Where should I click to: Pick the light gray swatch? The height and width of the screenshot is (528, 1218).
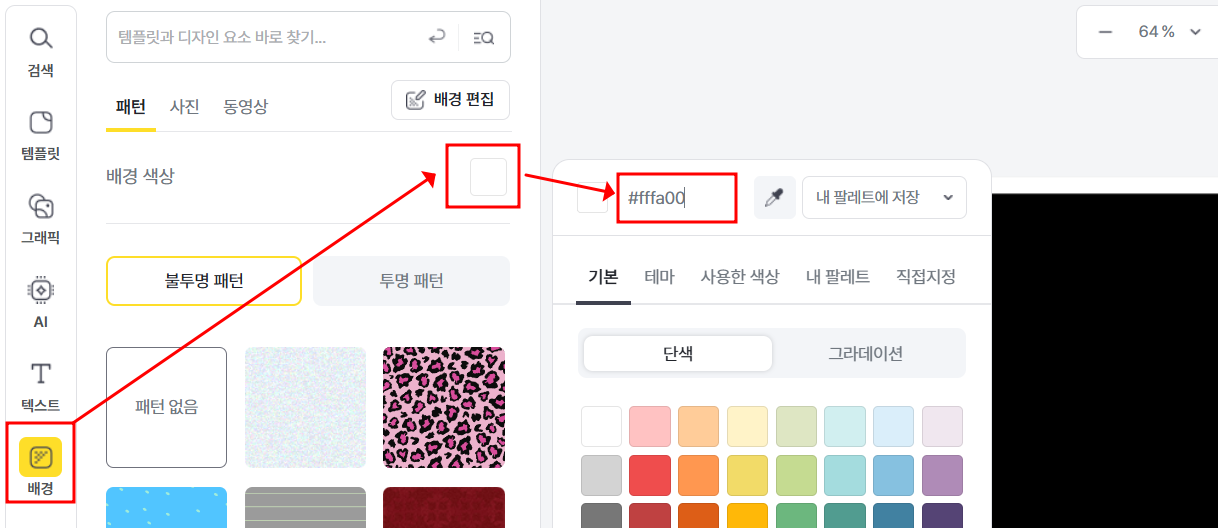tap(601, 475)
